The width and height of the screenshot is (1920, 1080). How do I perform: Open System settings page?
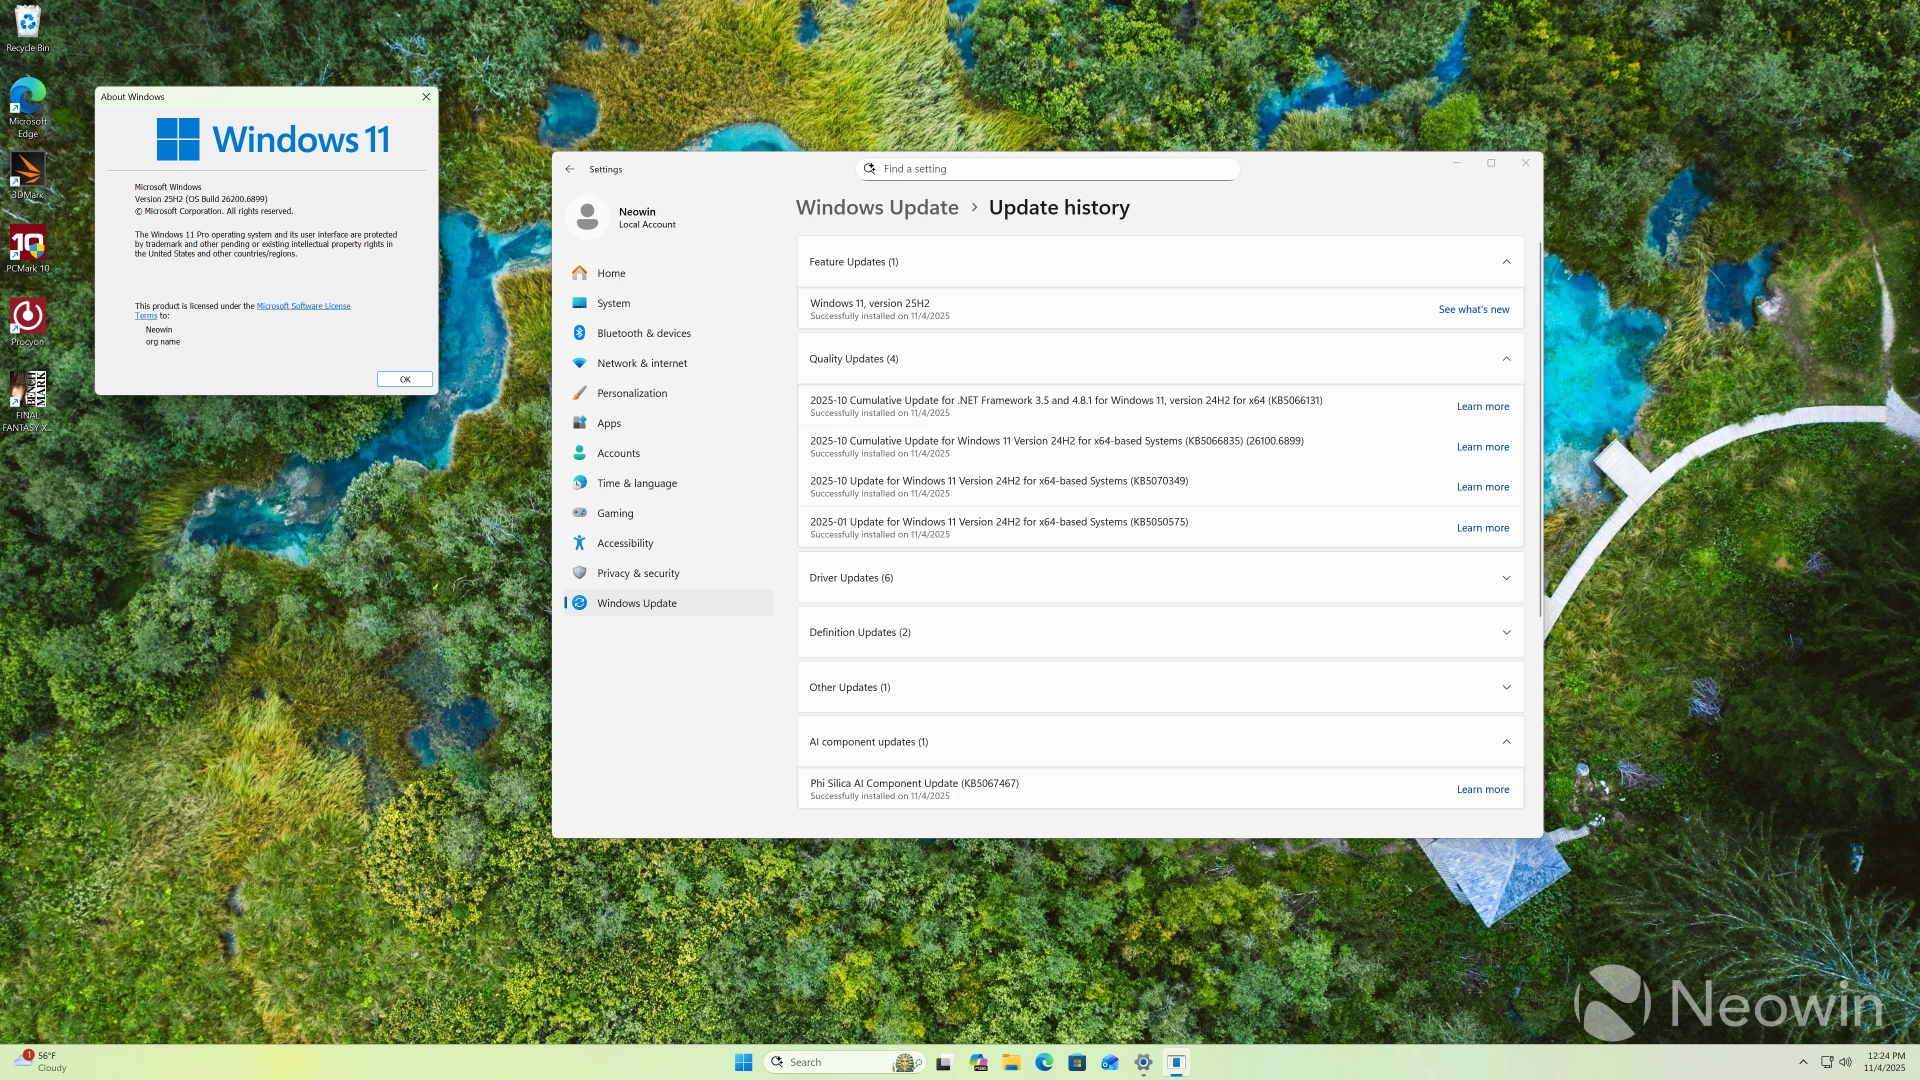click(669, 303)
